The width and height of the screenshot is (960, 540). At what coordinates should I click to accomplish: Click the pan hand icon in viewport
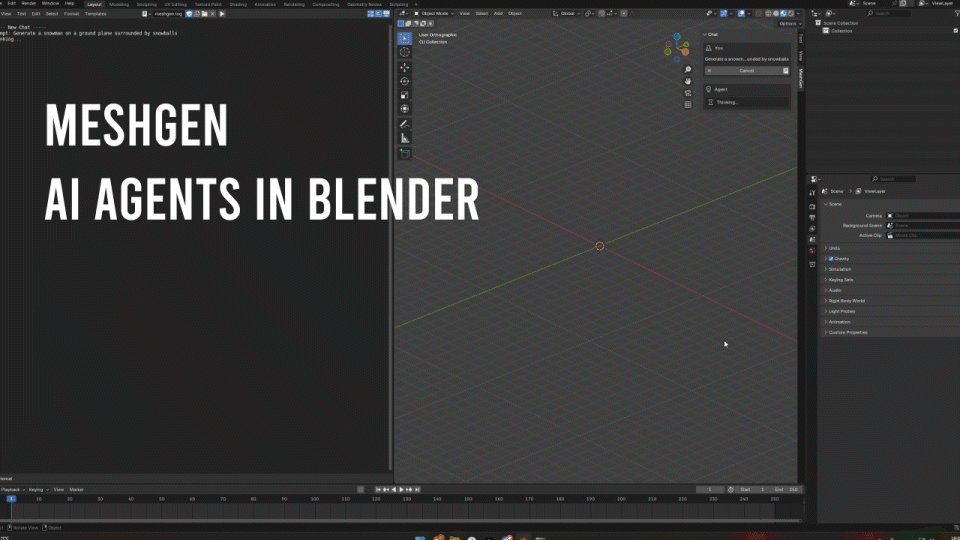coord(688,82)
